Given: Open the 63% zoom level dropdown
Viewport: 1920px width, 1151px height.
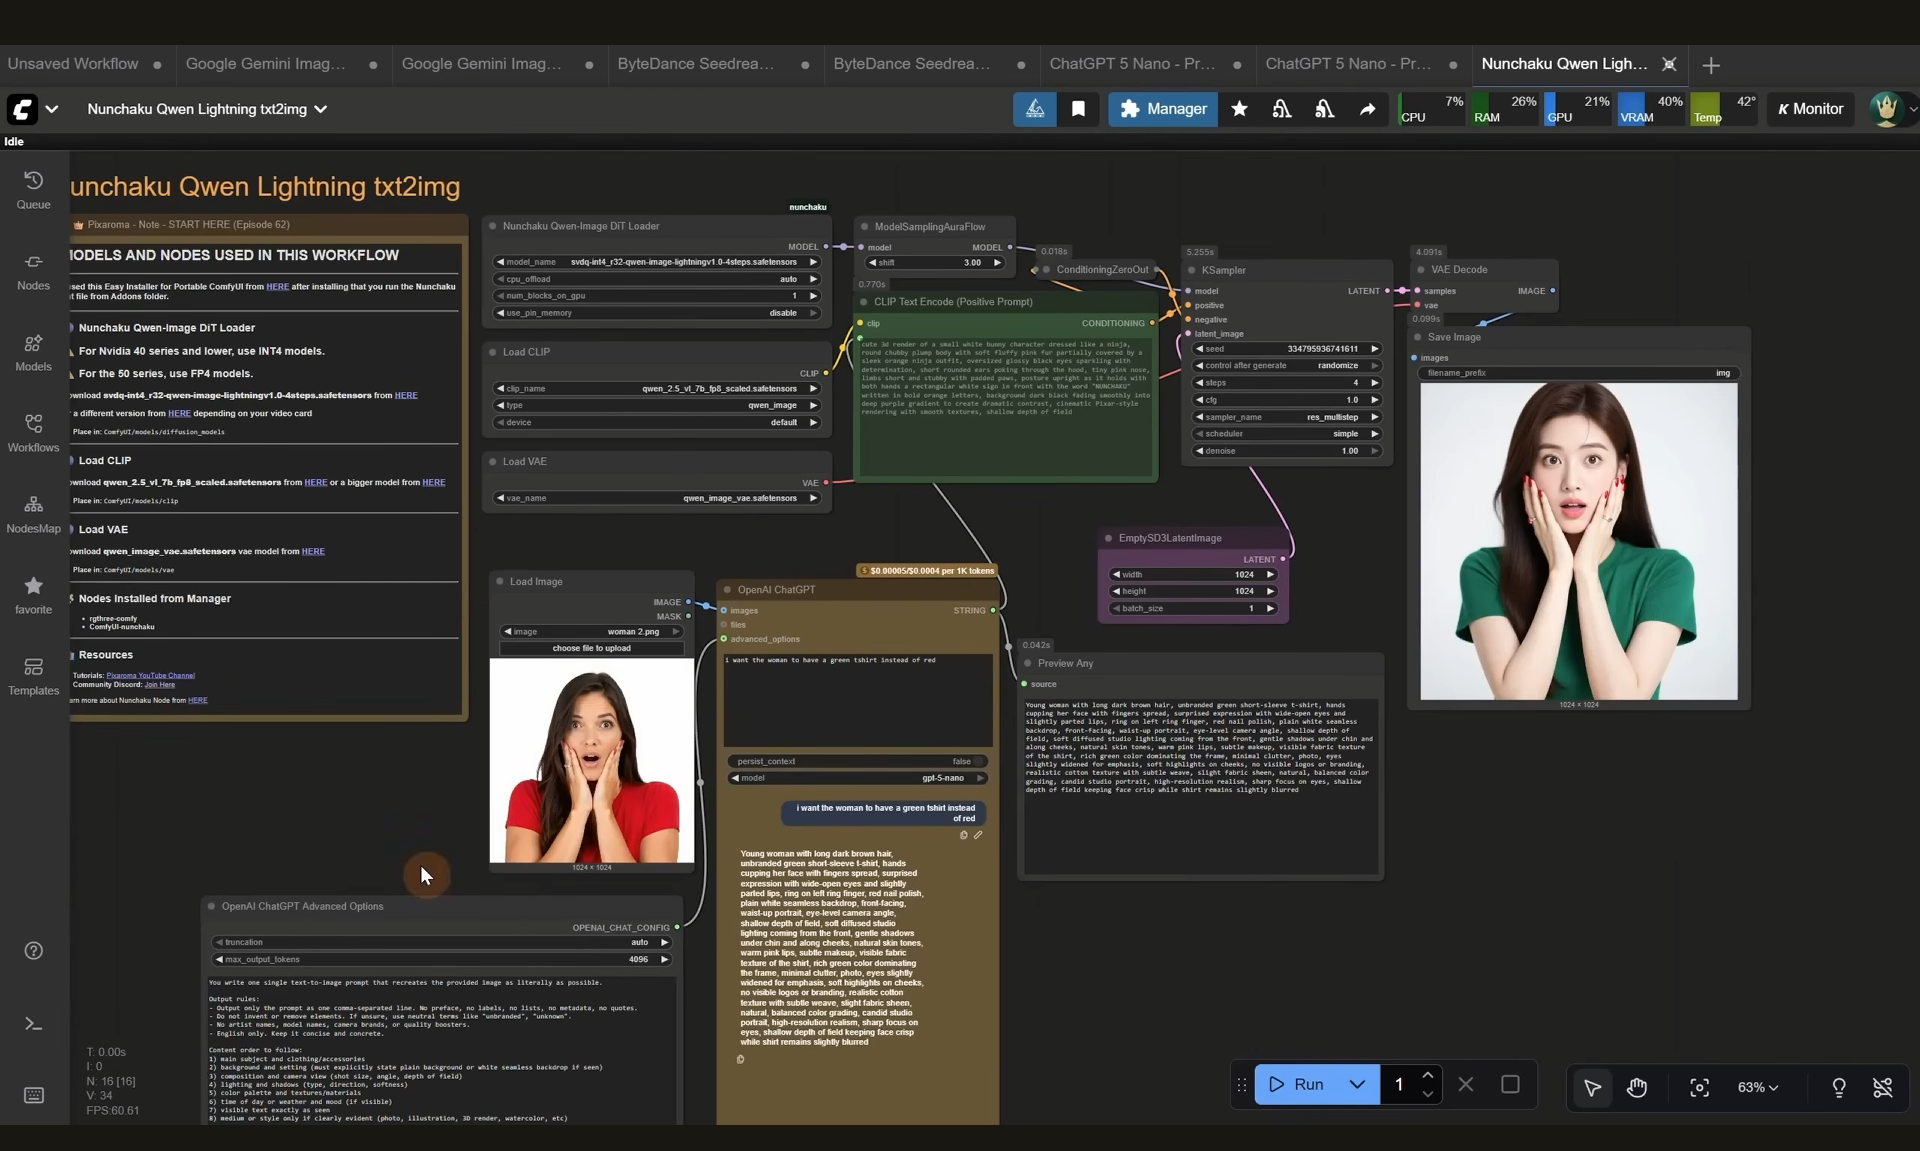Looking at the screenshot, I should tap(1758, 1087).
